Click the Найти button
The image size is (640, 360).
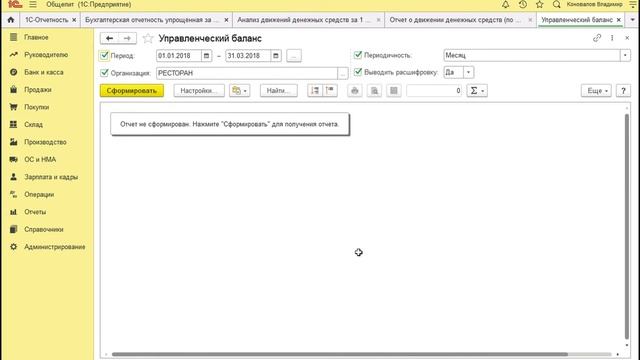[279, 91]
